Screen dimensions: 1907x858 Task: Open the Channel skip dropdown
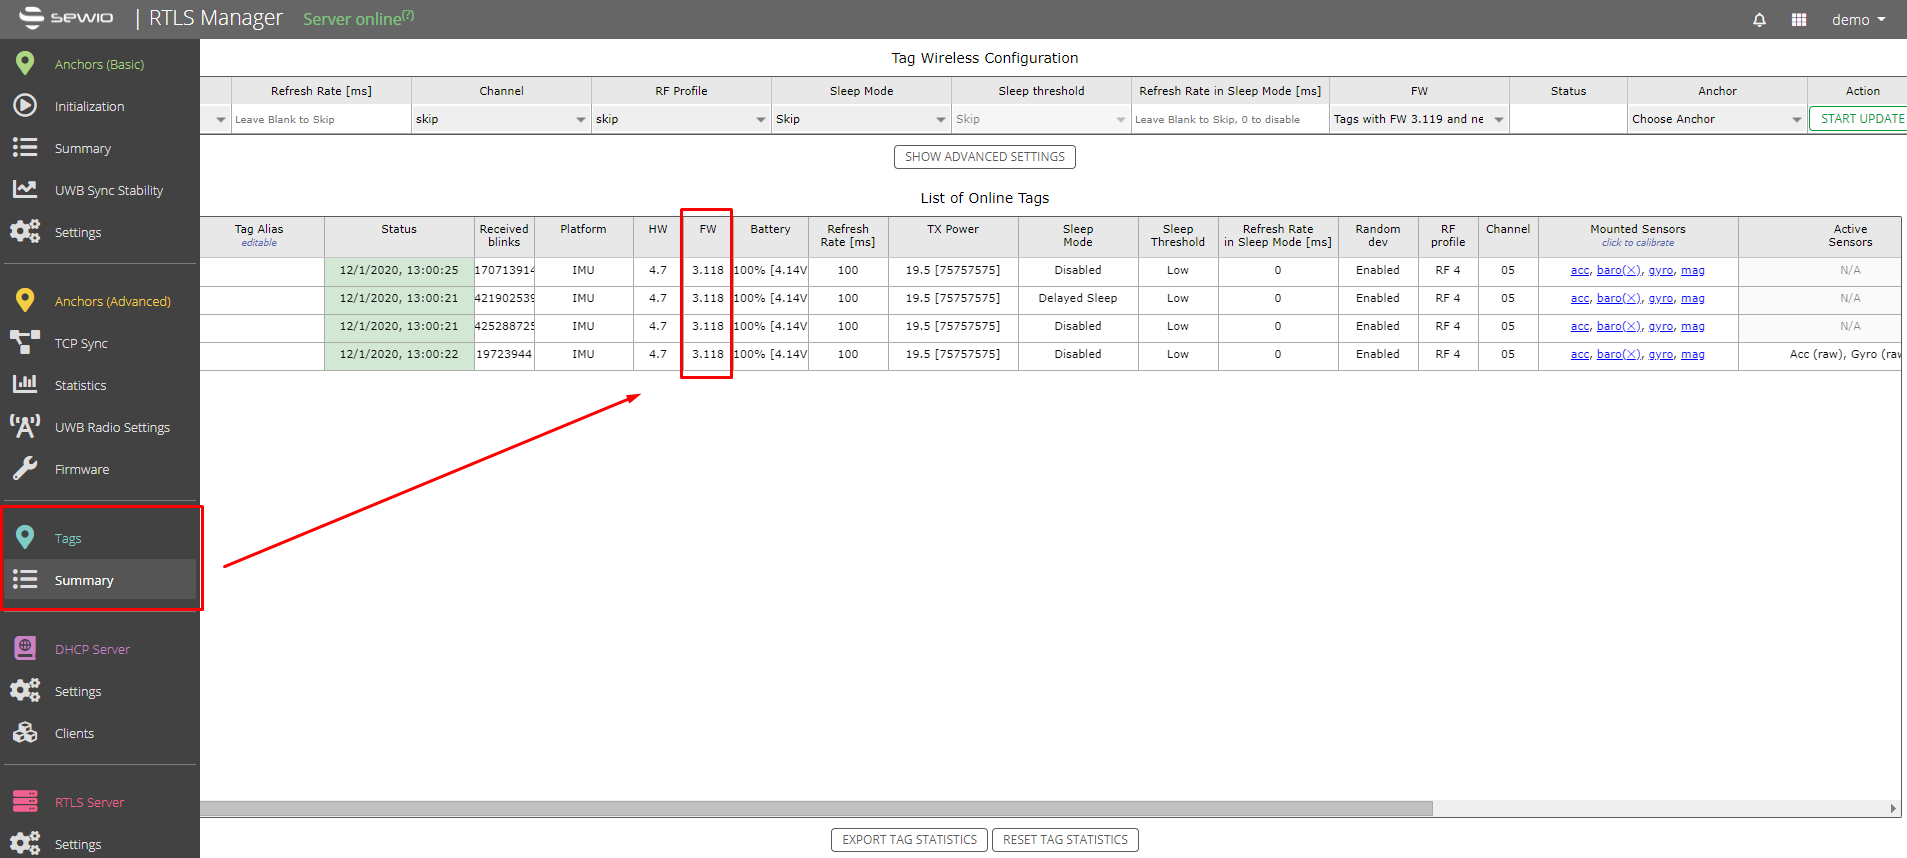click(x=501, y=119)
